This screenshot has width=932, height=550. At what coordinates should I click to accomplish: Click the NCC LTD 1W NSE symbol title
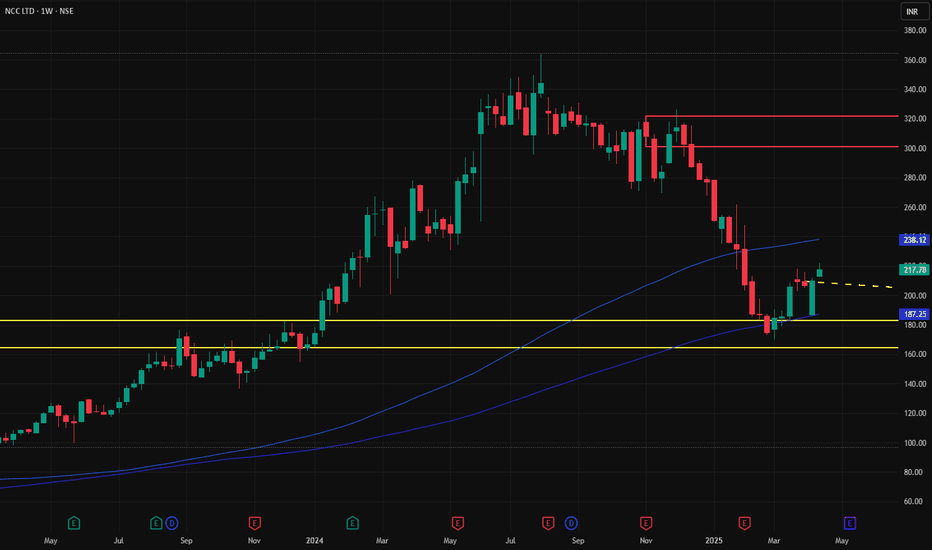(39, 11)
